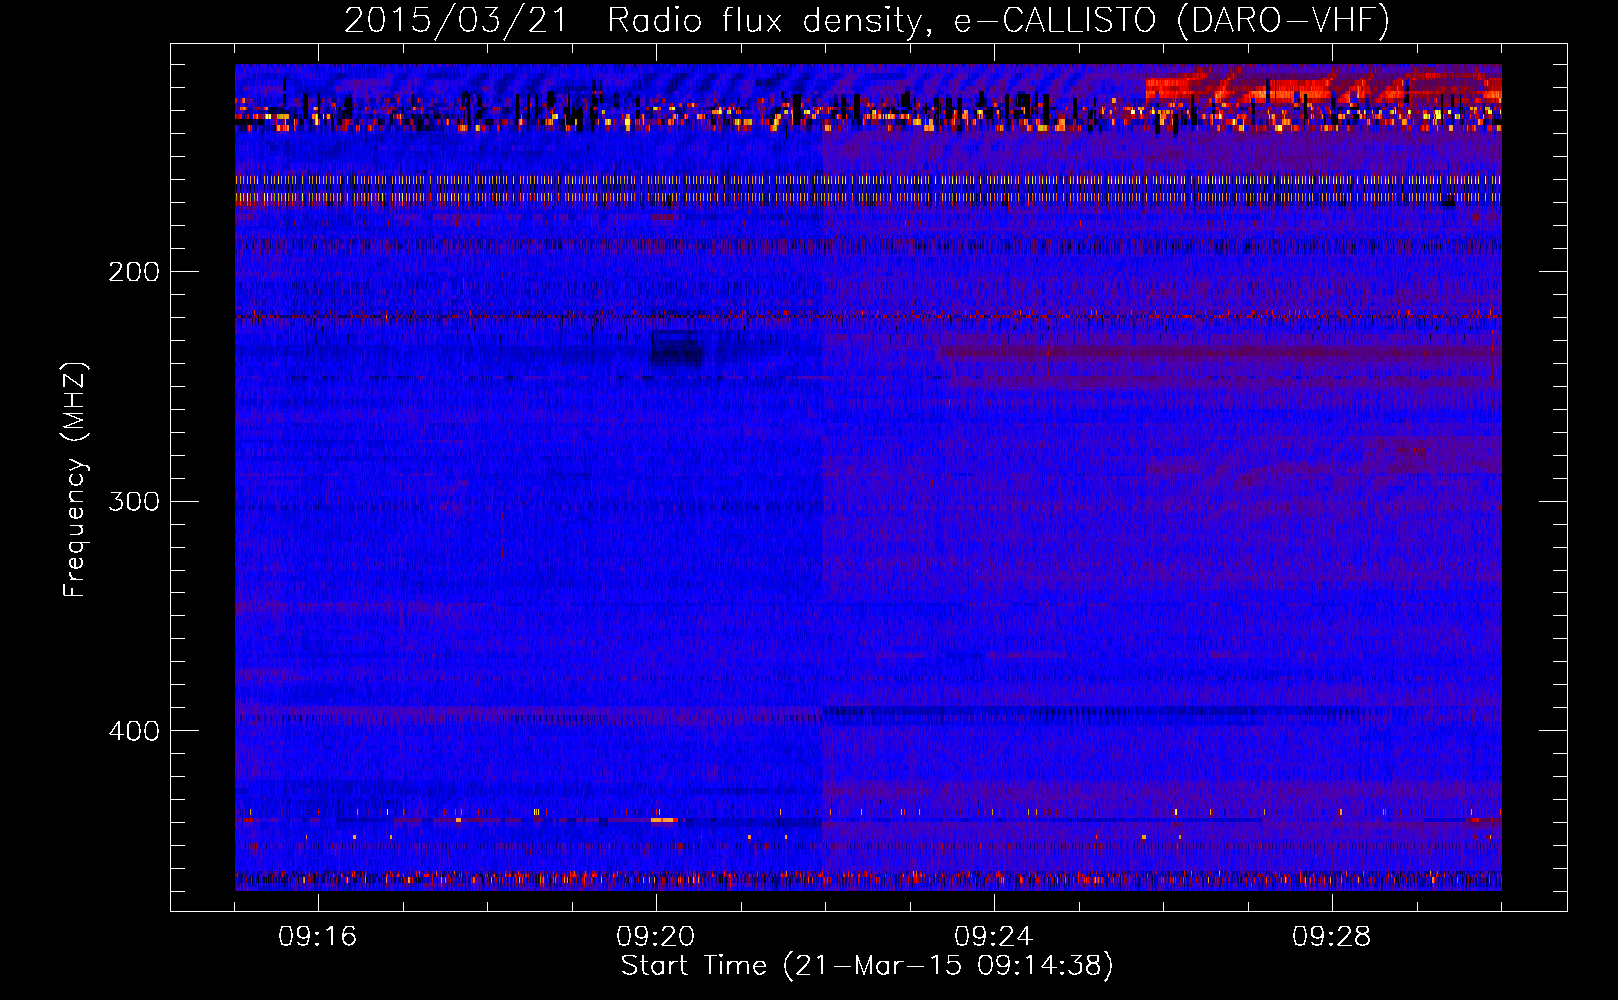Click the 09:16 time tick label

[x=318, y=937]
